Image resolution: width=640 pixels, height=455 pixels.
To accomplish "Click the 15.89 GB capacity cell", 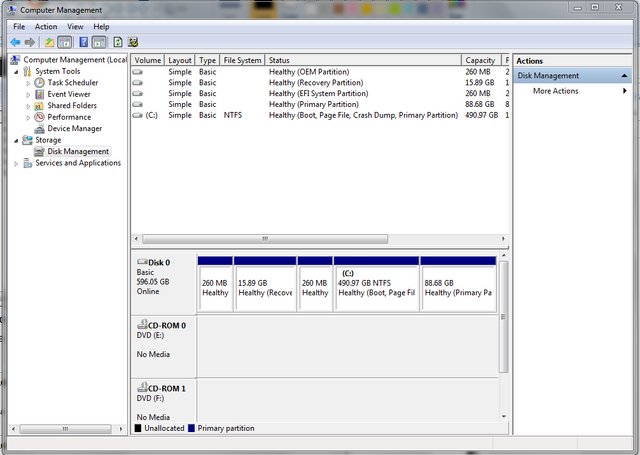I will click(480, 83).
